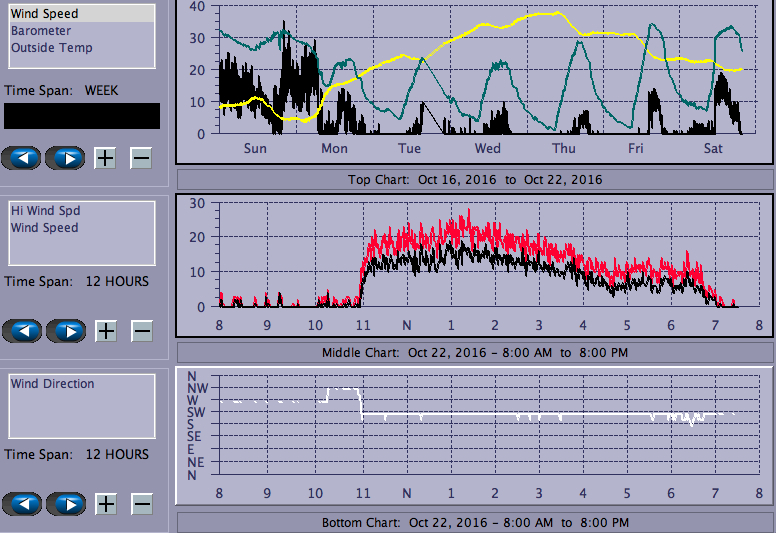Select Wind Direction in bottom chart list

[52, 384]
